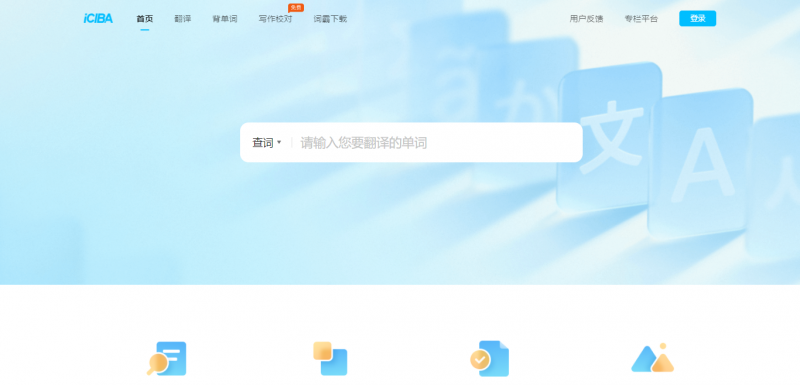This screenshot has width=800, height=385.
Task: Open the 背单词 menu item
Action: [224, 19]
